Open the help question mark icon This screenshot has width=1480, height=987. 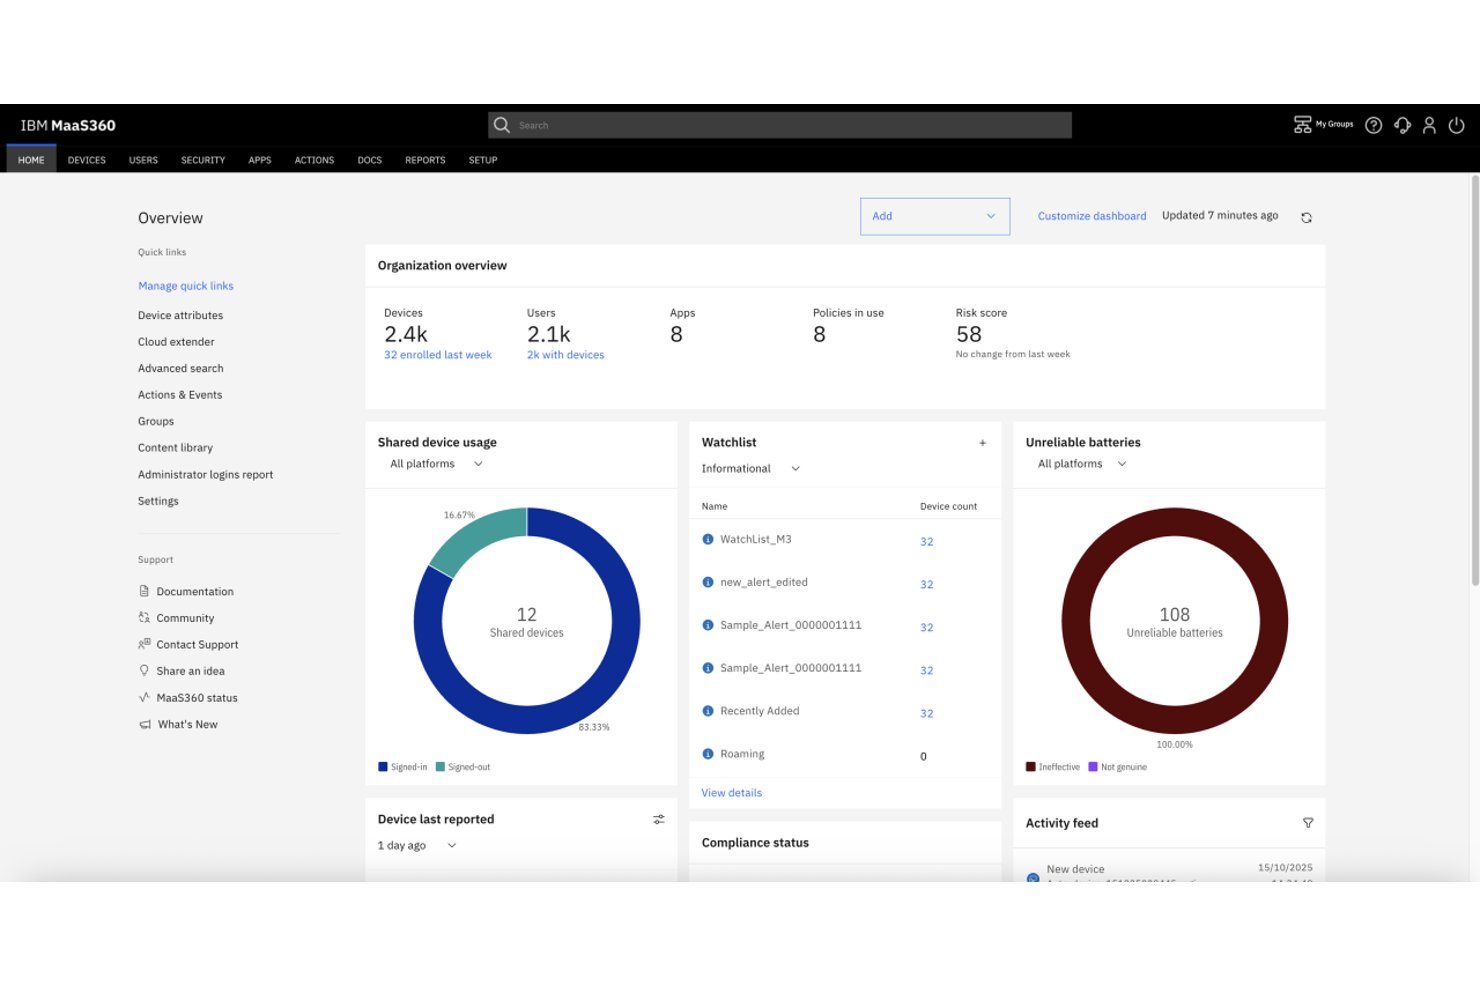pyautogui.click(x=1374, y=125)
